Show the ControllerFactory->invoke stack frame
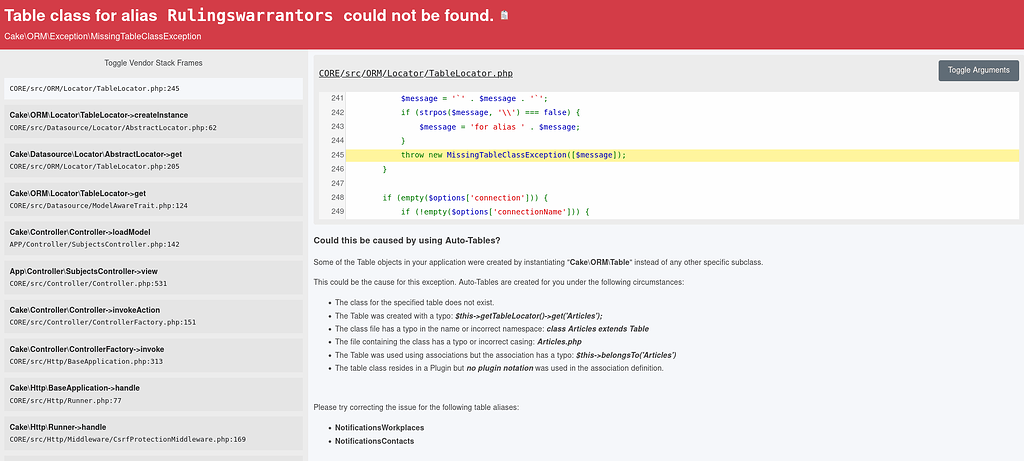Screen dimensions: 1024x461 (x=153, y=355)
